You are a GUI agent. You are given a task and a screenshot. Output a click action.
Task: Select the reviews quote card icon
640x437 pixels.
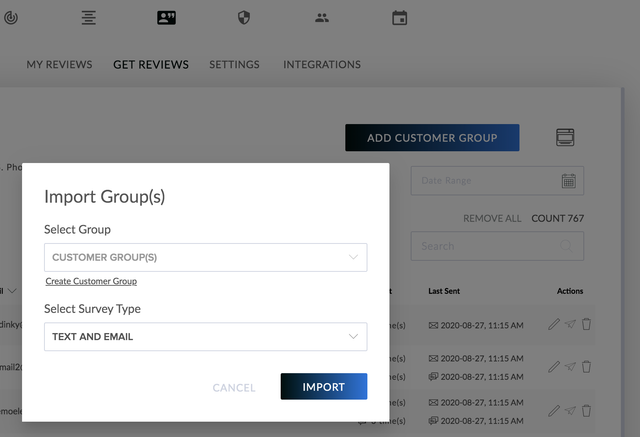point(167,18)
